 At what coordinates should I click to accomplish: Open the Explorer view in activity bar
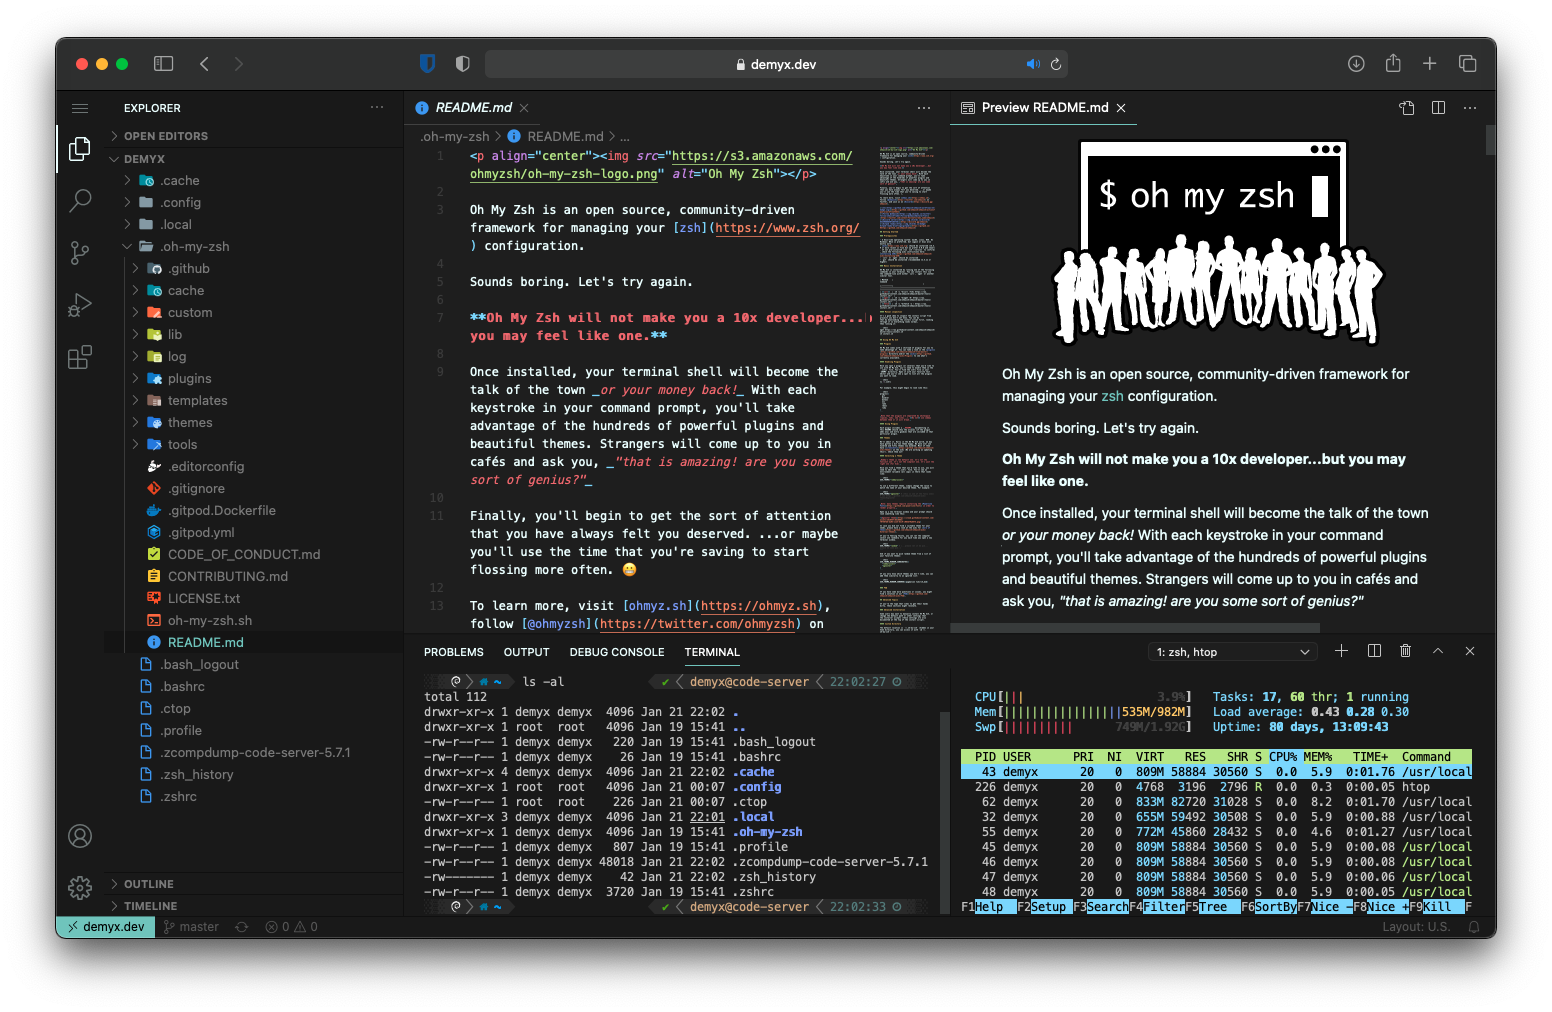[x=80, y=149]
